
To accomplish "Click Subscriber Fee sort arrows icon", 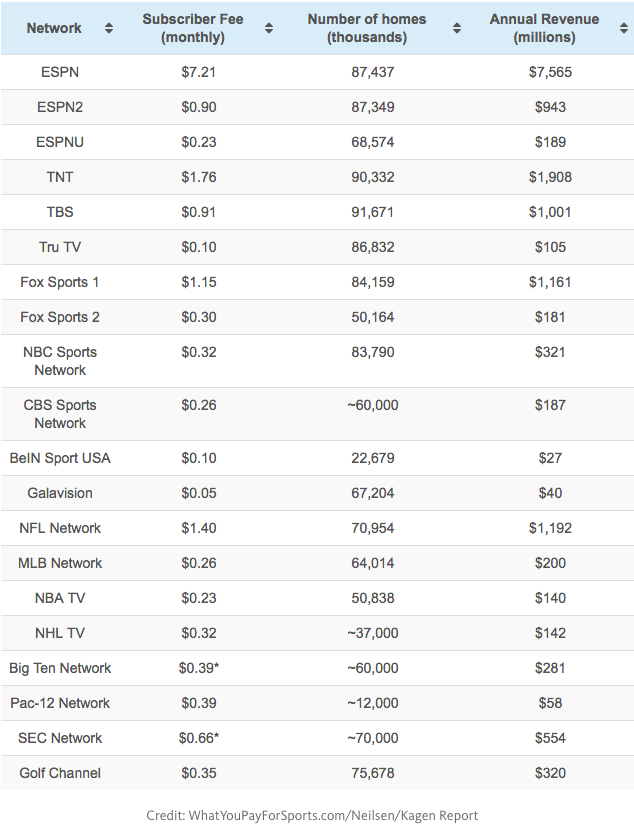I will (x=269, y=28).
